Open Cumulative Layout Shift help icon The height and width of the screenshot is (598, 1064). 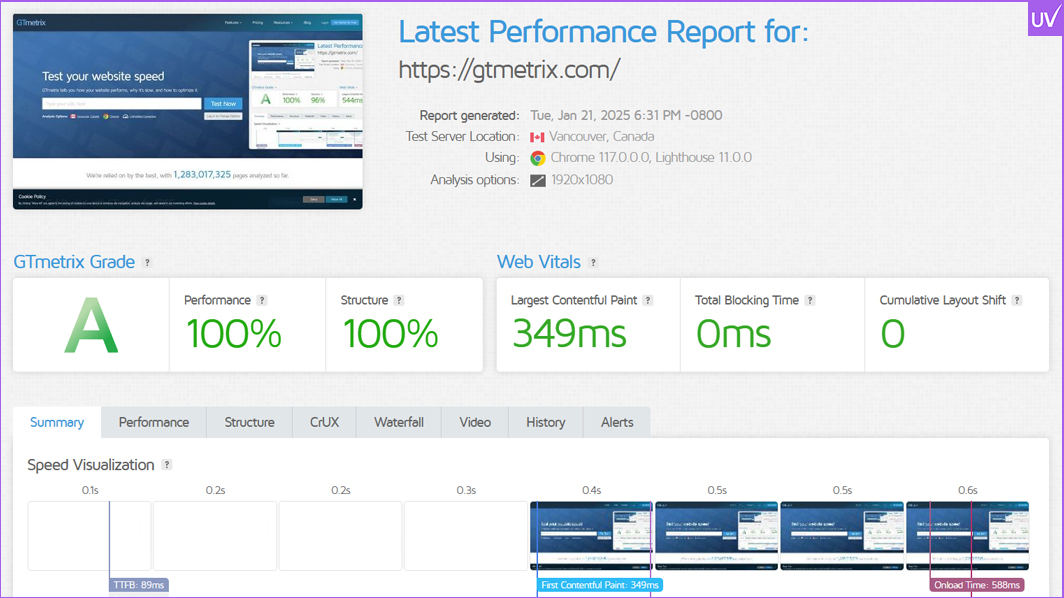tap(1017, 300)
